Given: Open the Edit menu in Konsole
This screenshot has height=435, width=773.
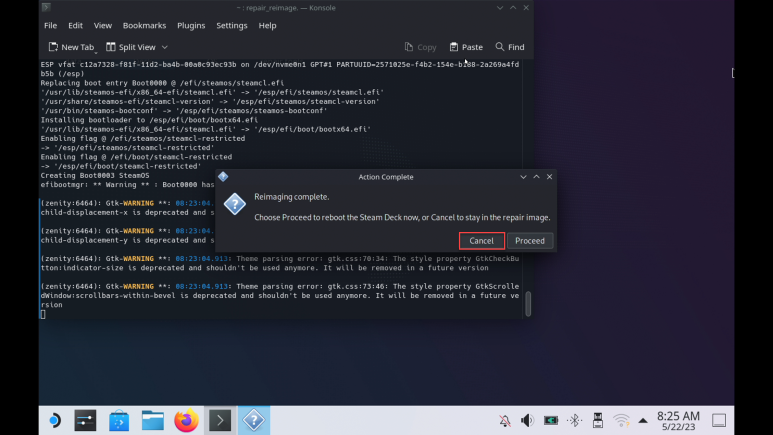Looking at the screenshot, I should click(75, 26).
